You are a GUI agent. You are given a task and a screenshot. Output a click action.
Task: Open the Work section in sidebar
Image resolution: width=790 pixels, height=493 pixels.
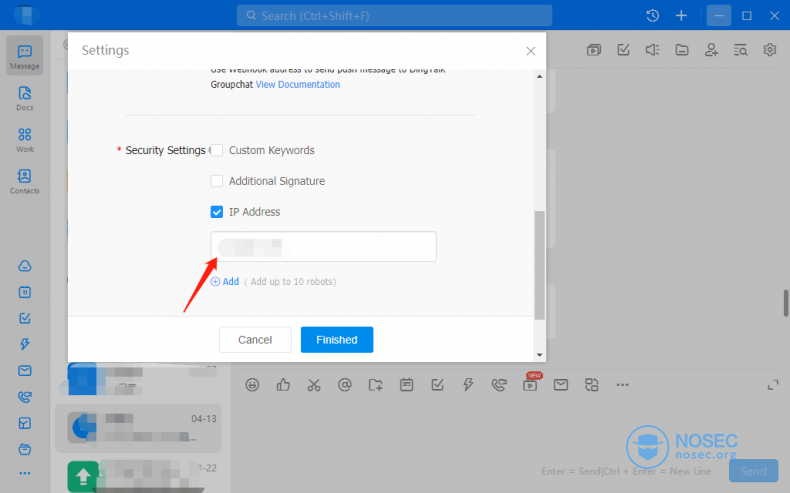24,140
